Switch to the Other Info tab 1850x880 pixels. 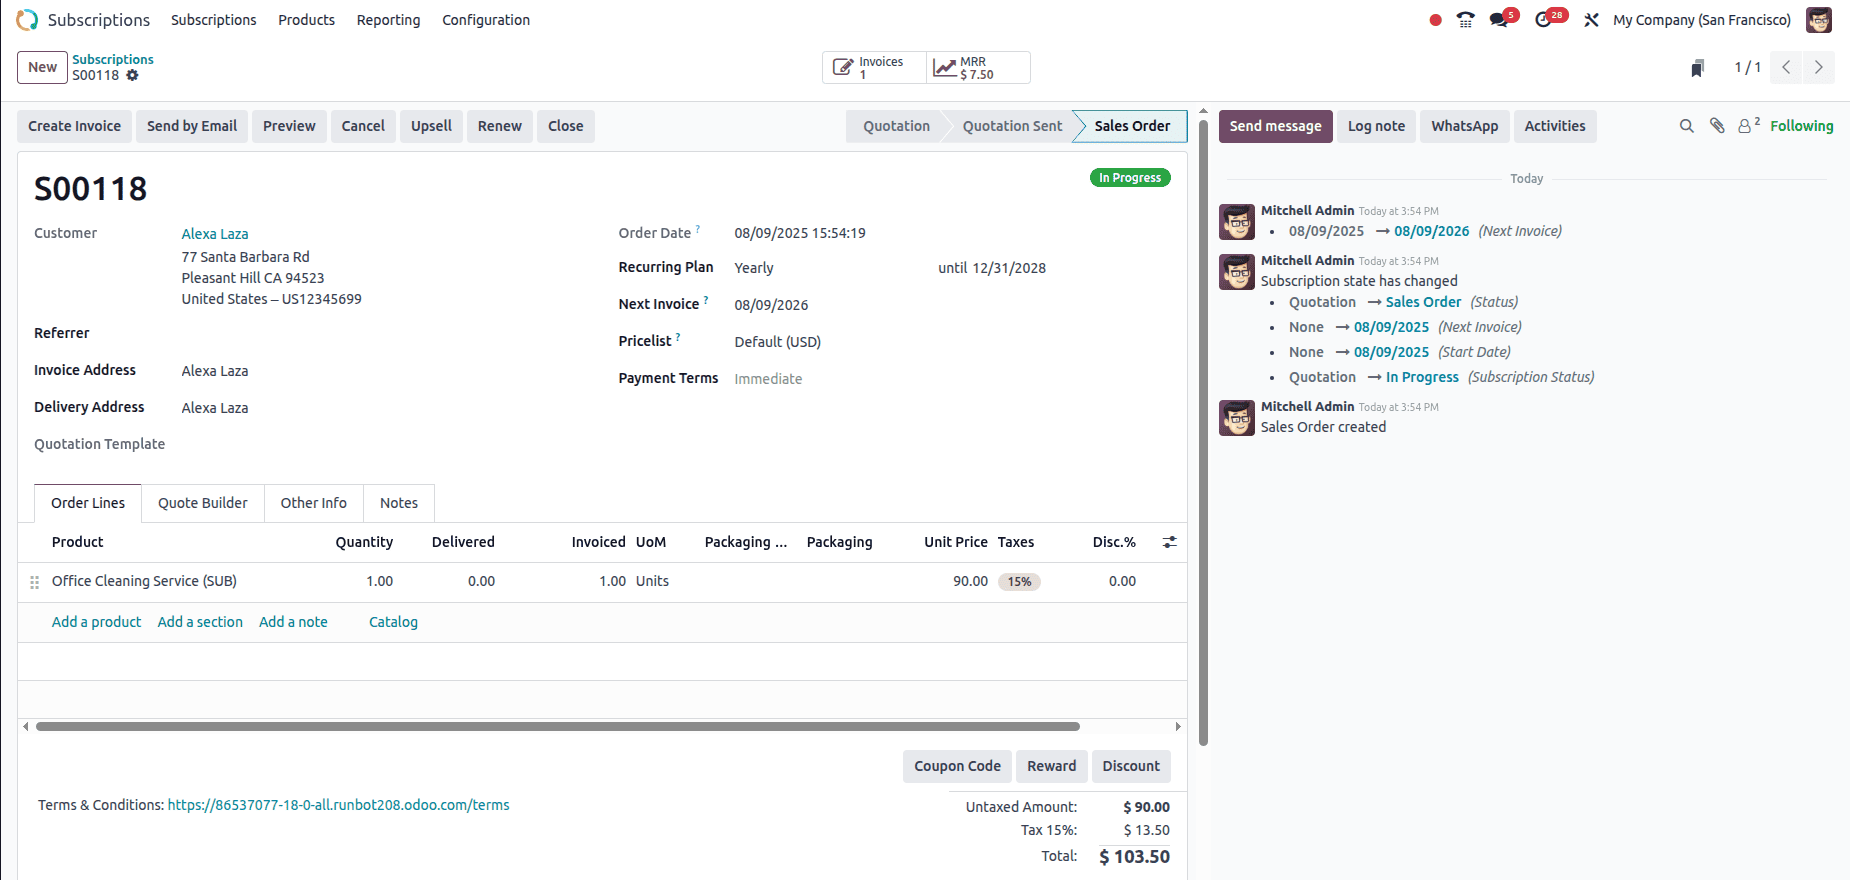(x=314, y=503)
